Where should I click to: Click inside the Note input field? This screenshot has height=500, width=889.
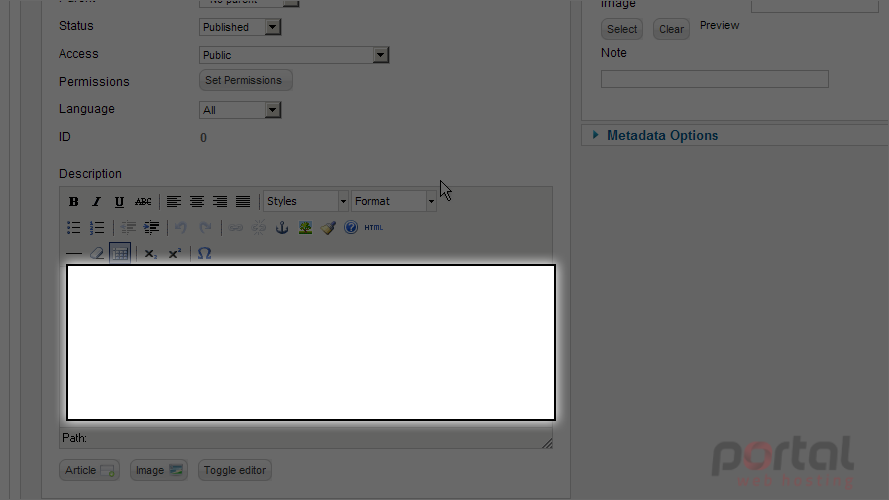click(714, 79)
